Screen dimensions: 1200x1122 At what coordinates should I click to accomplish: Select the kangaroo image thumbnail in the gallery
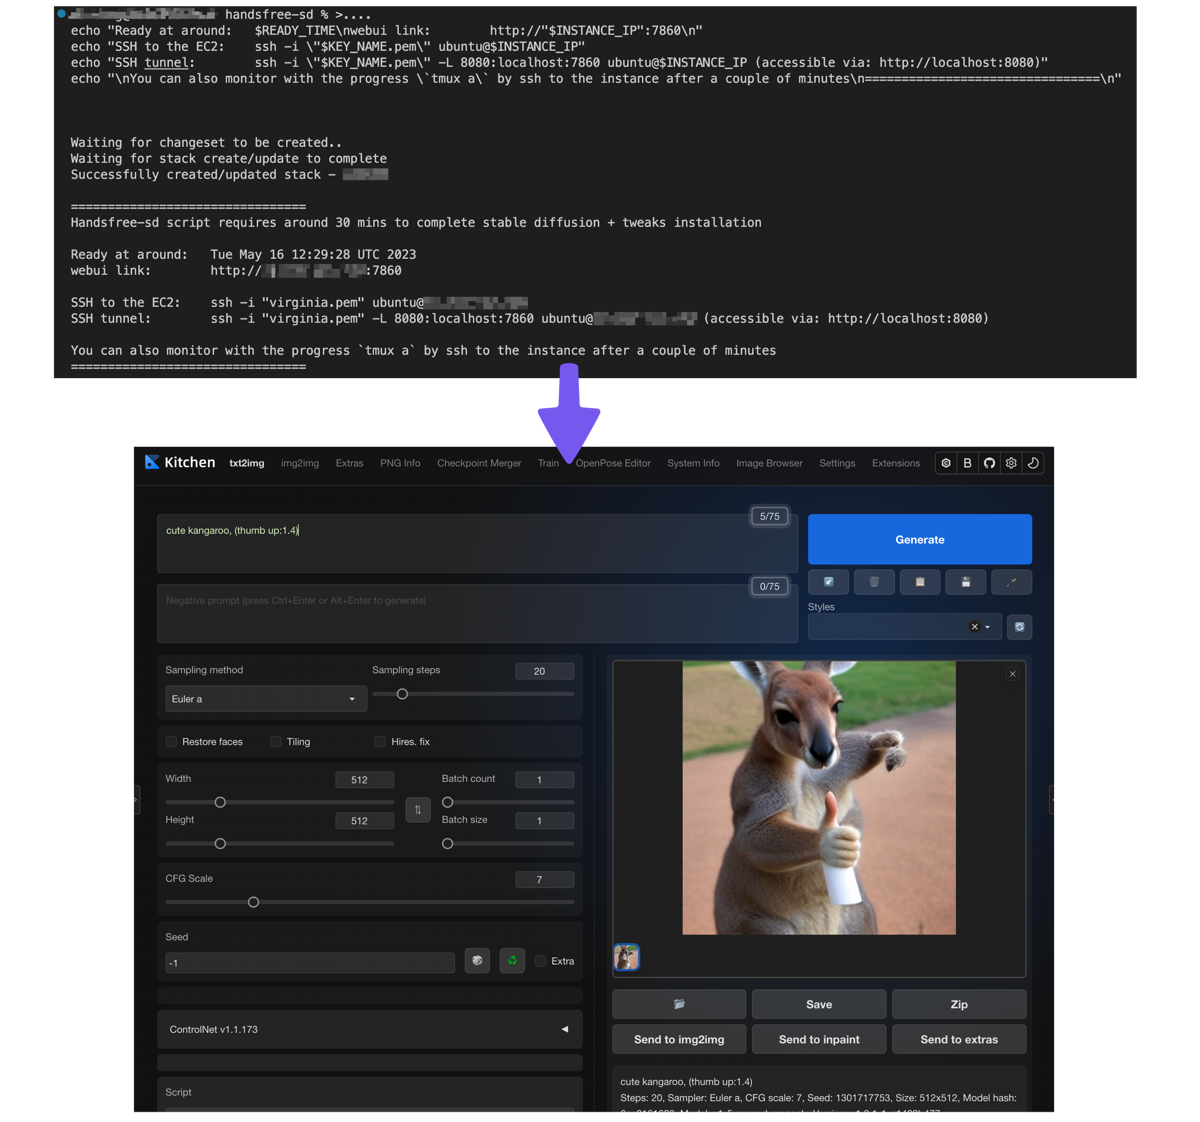click(626, 957)
